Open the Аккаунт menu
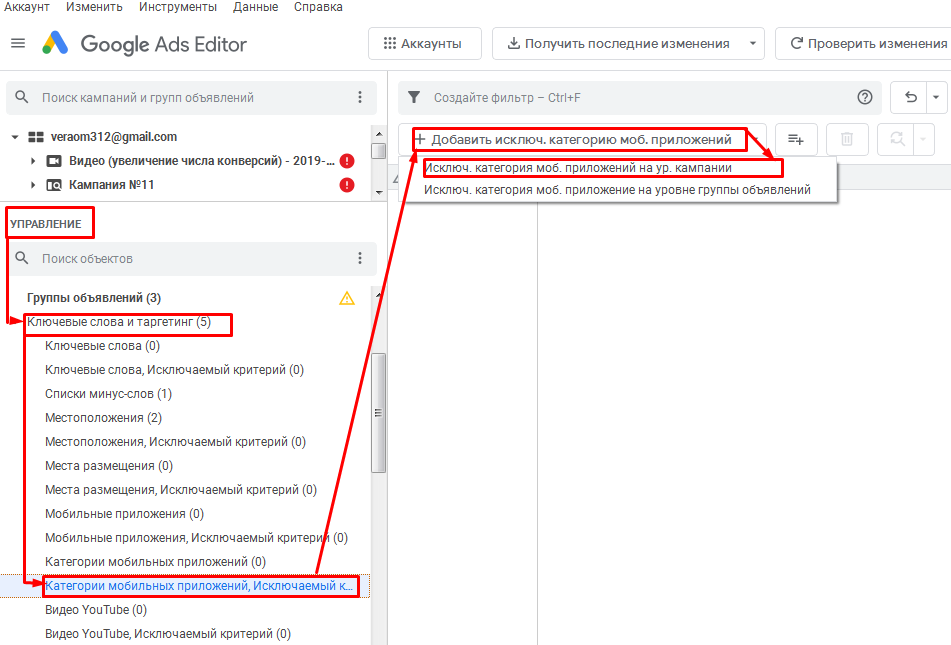Screen dimensions: 951x645 (27, 7)
